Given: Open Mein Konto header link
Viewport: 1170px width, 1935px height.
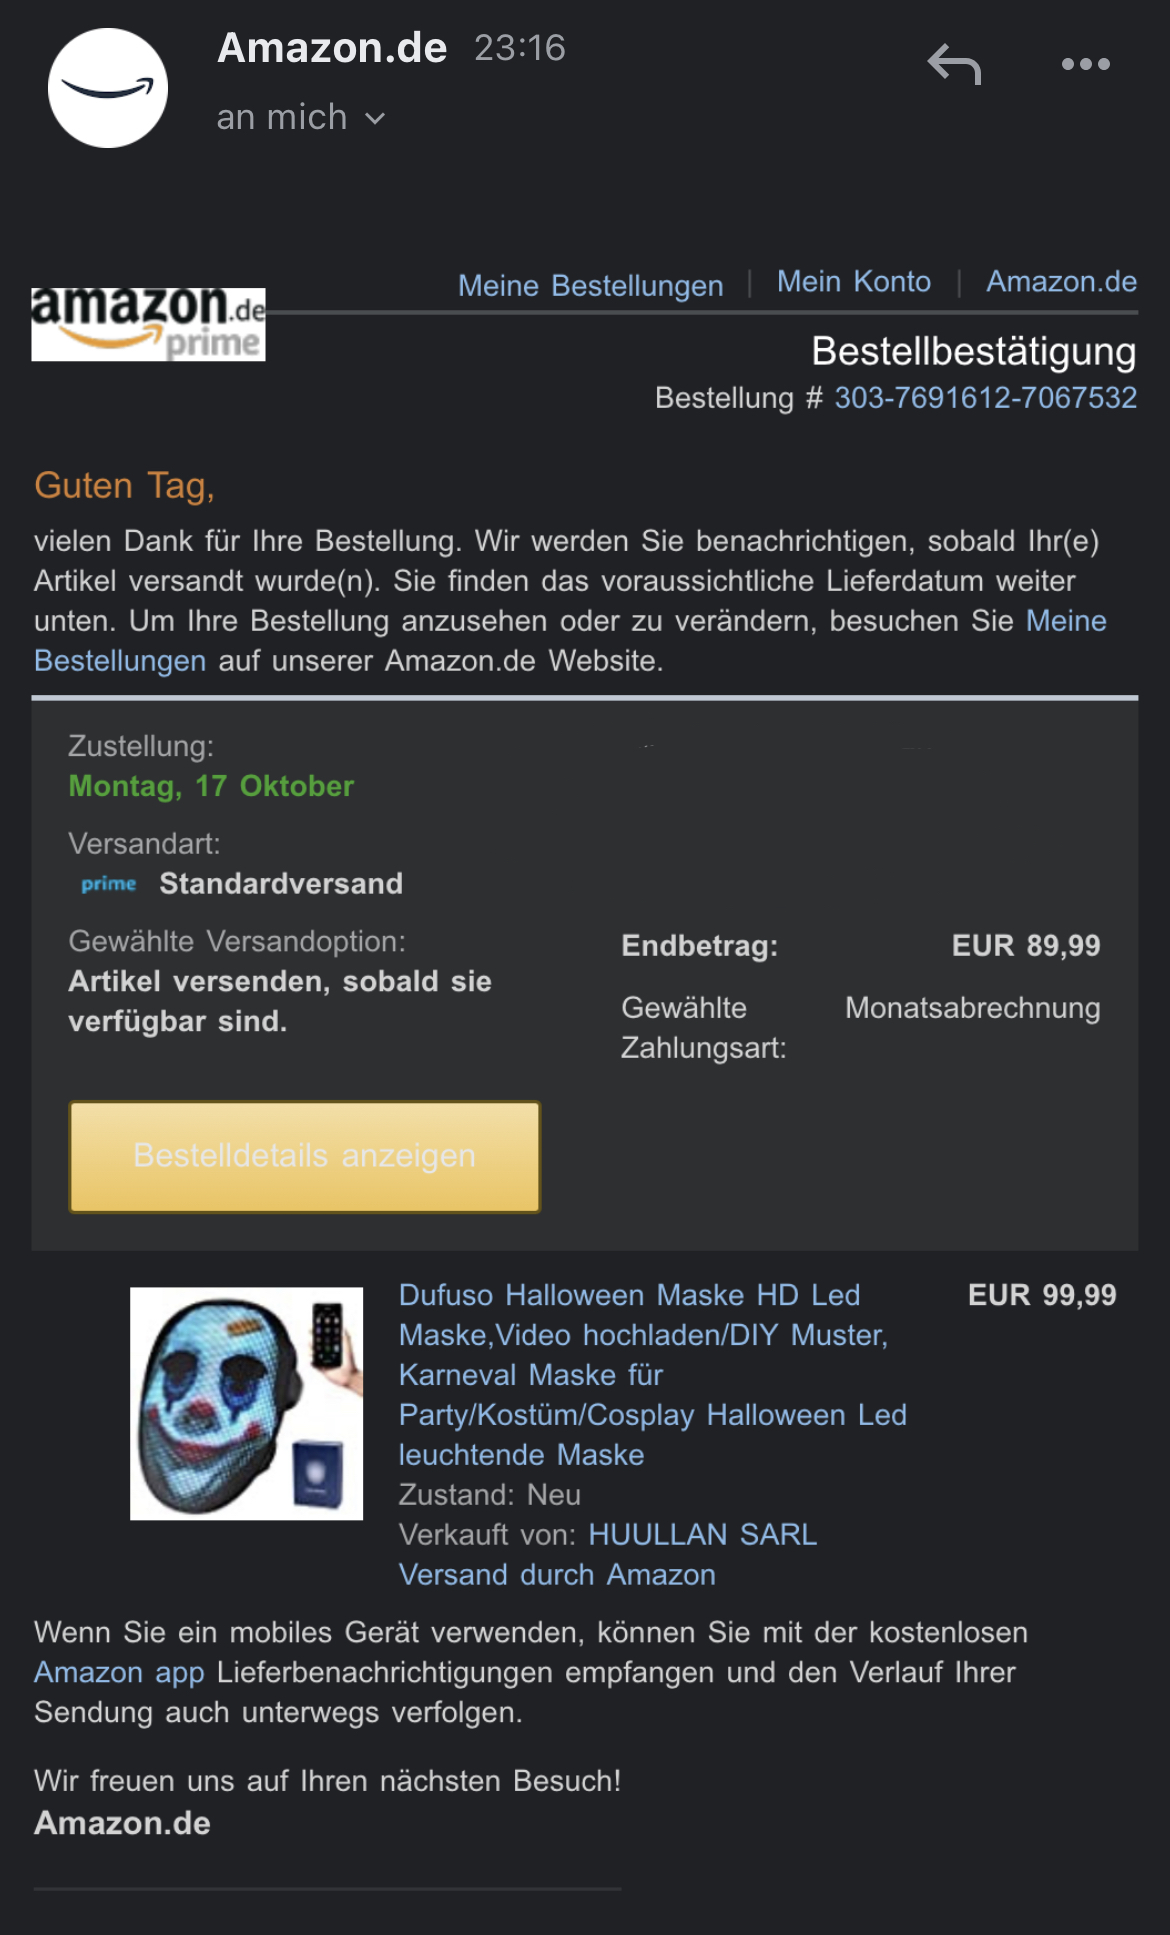Looking at the screenshot, I should 854,282.
